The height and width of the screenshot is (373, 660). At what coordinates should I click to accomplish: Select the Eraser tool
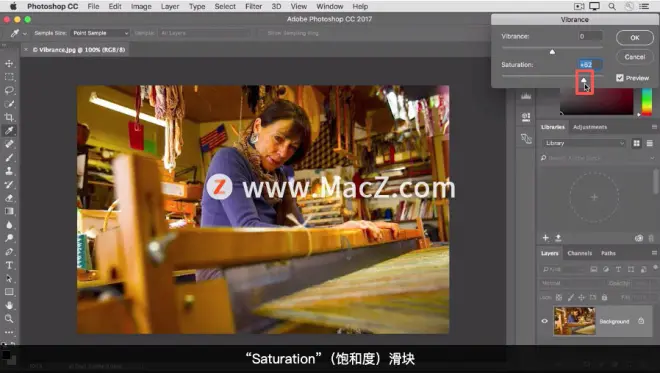click(9, 198)
